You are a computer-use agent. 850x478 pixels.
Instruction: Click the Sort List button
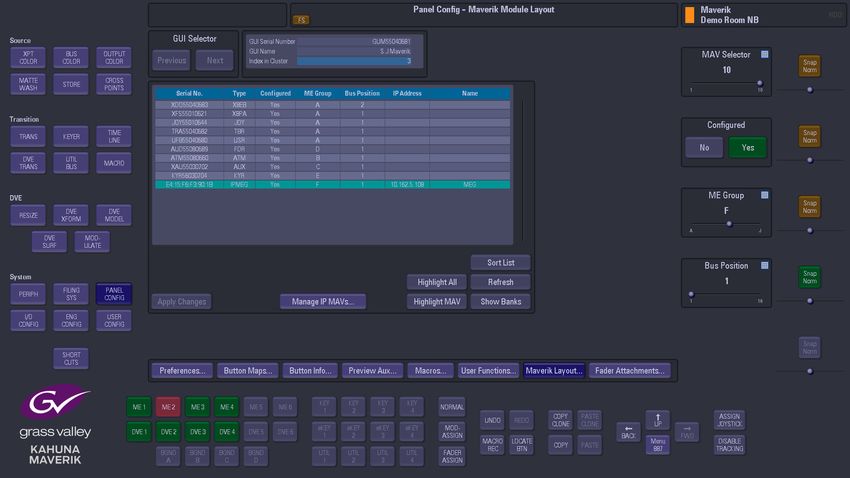point(500,262)
